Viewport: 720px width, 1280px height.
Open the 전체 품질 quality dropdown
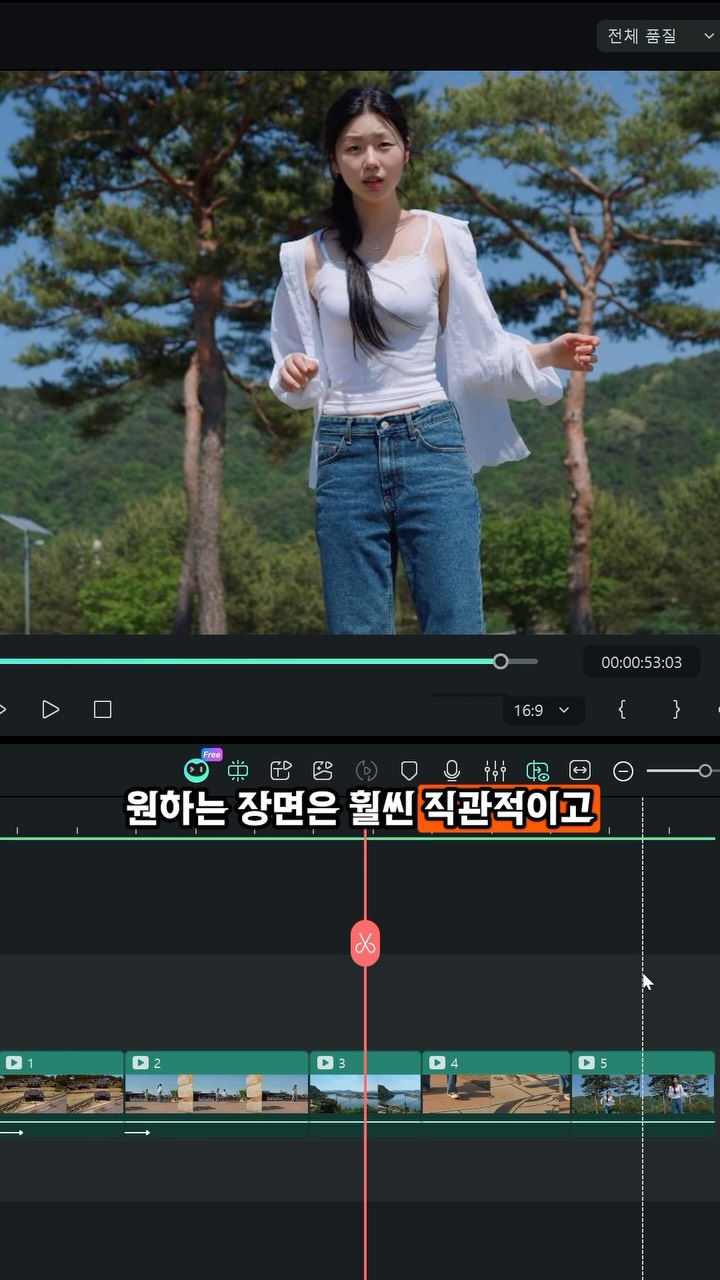coord(658,36)
